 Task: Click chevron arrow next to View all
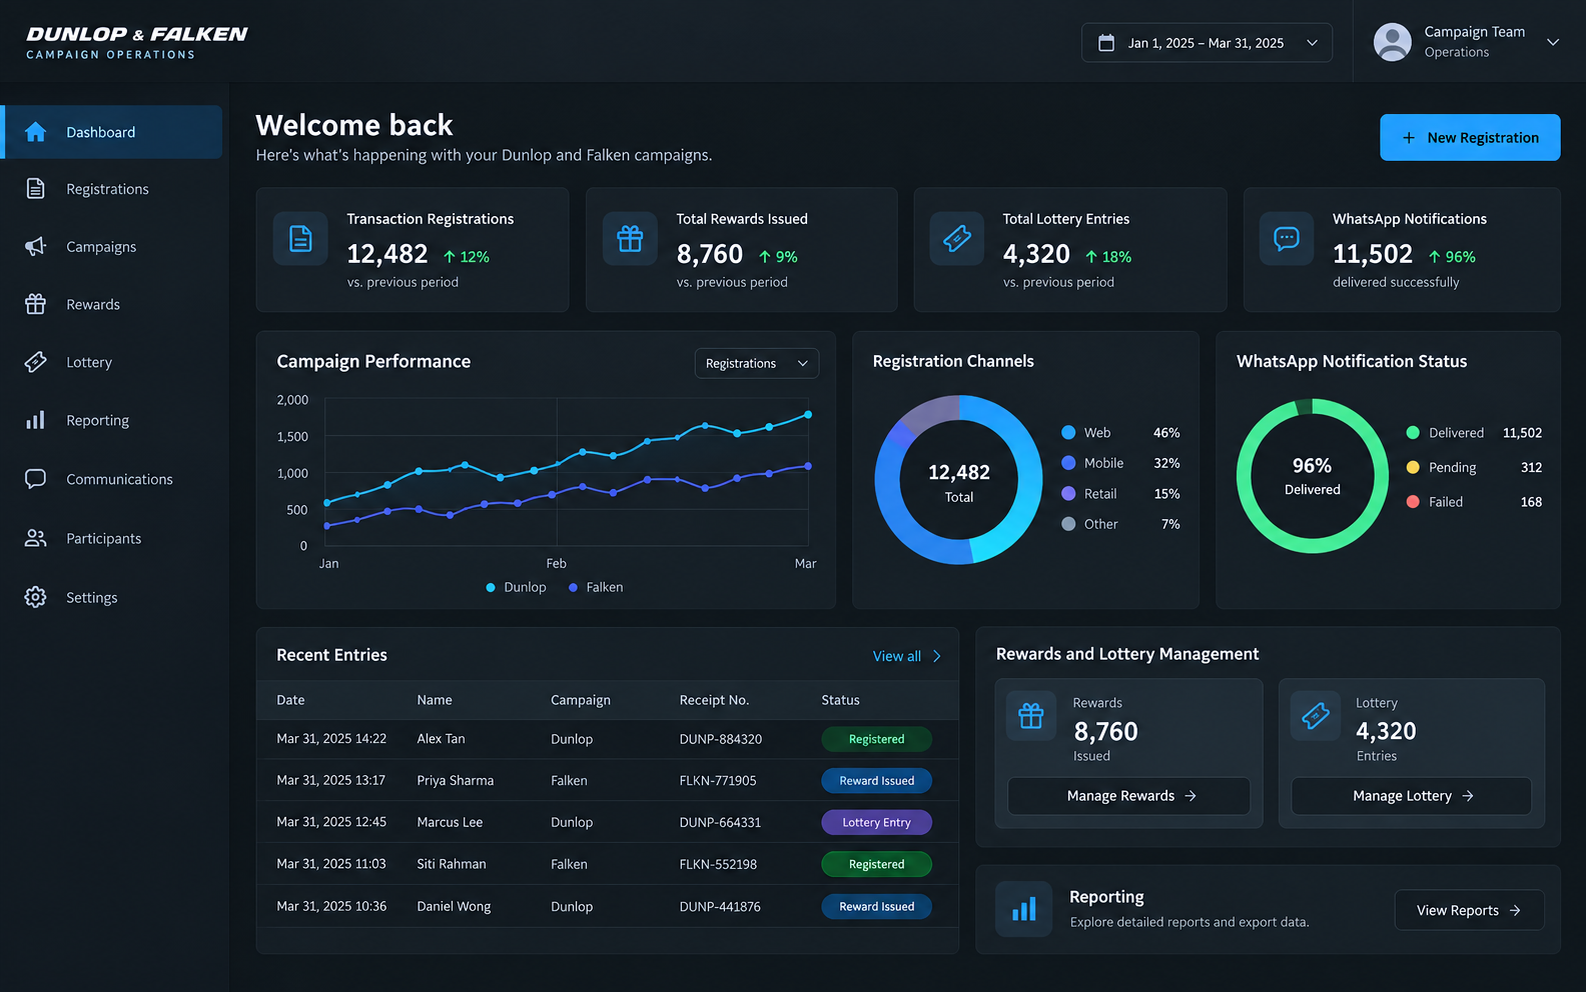click(937, 656)
